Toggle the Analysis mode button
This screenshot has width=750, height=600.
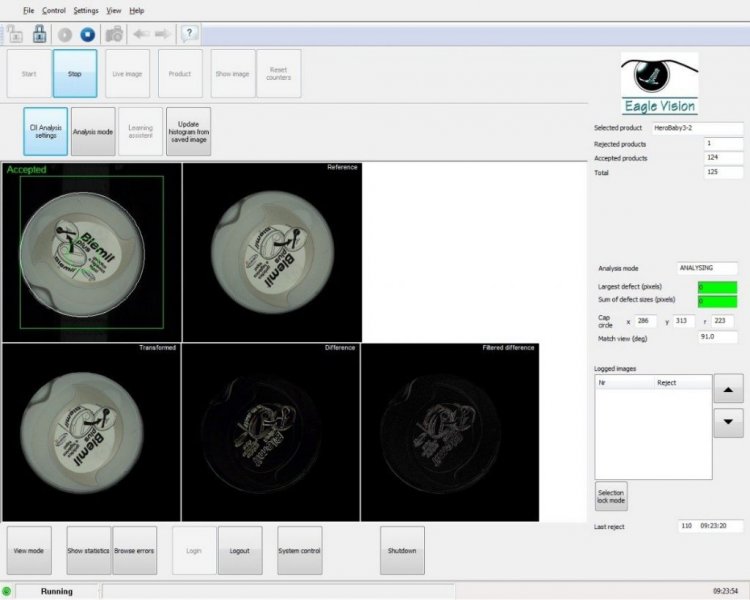tap(93, 132)
